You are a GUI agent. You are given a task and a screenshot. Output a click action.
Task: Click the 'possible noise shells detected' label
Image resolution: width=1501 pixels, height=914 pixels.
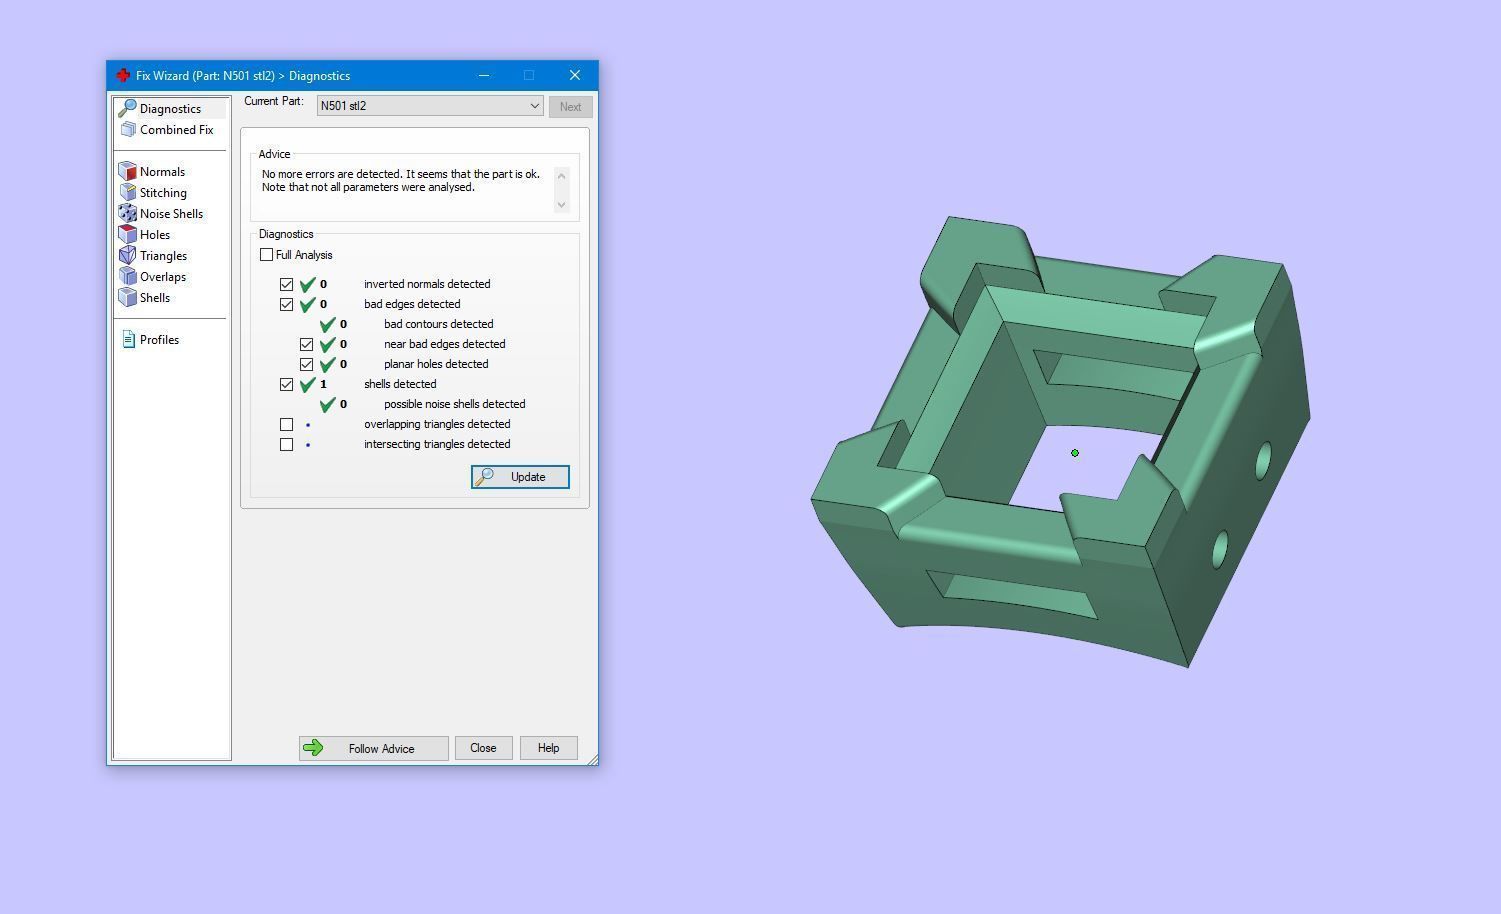[x=454, y=404]
